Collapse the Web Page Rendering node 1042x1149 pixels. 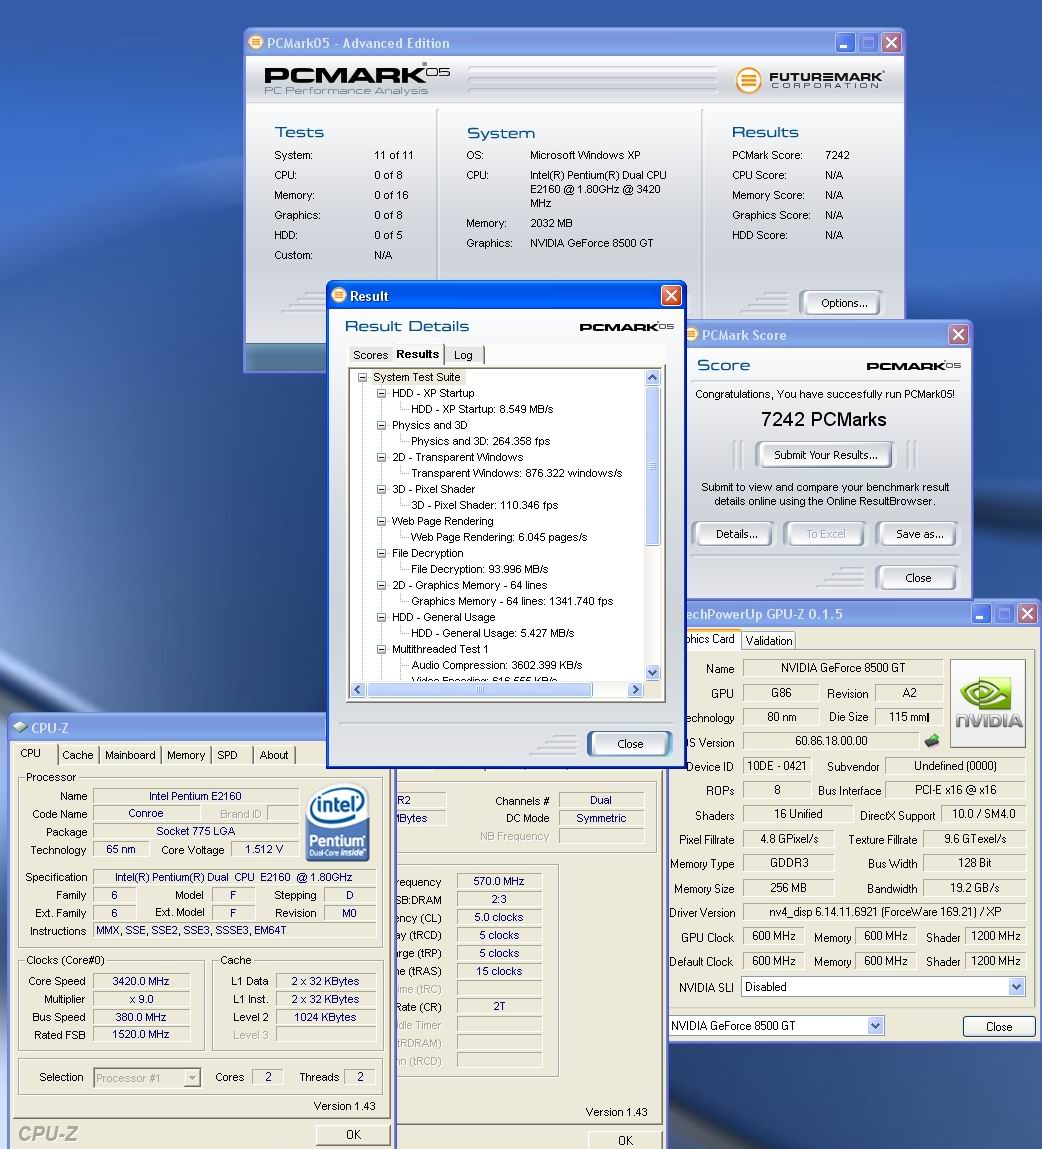(x=381, y=522)
